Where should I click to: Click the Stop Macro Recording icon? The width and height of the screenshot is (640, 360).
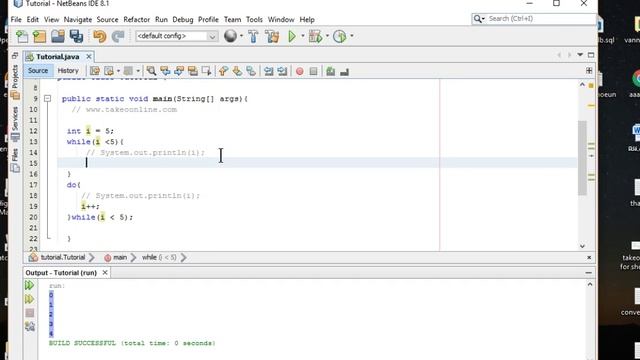click(313, 71)
